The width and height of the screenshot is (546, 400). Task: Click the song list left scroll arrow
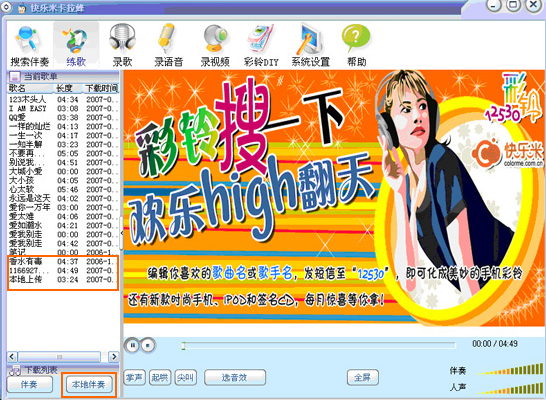[12, 356]
